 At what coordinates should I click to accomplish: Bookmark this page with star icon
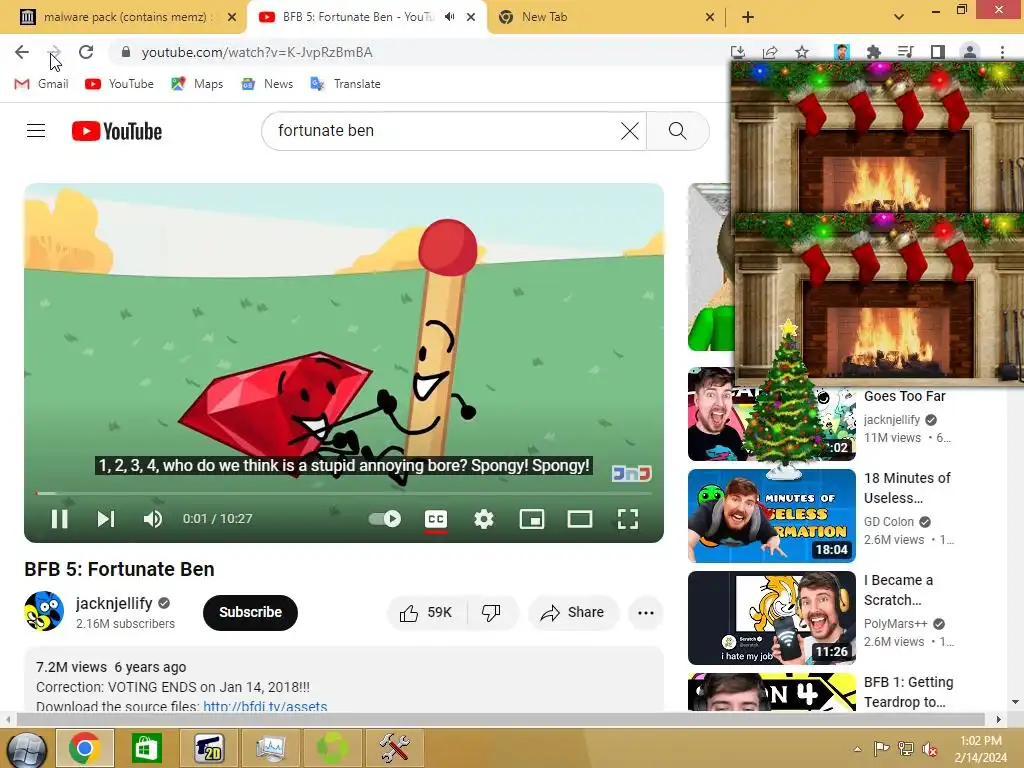[802, 52]
